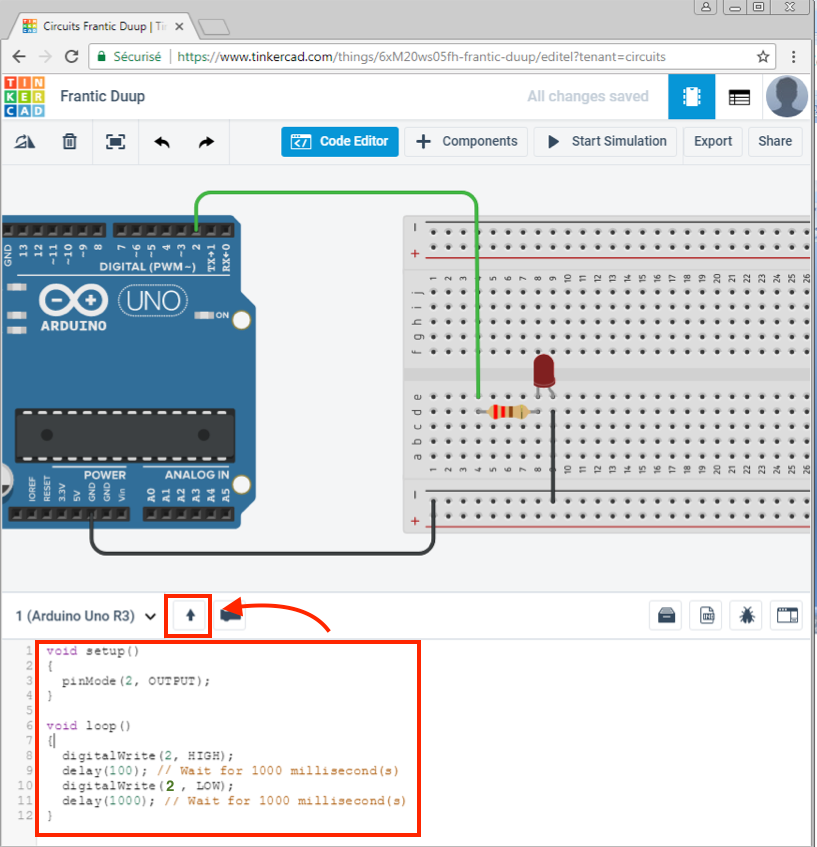Select the Circuits Frantic Duup browser tab

[x=102, y=26]
